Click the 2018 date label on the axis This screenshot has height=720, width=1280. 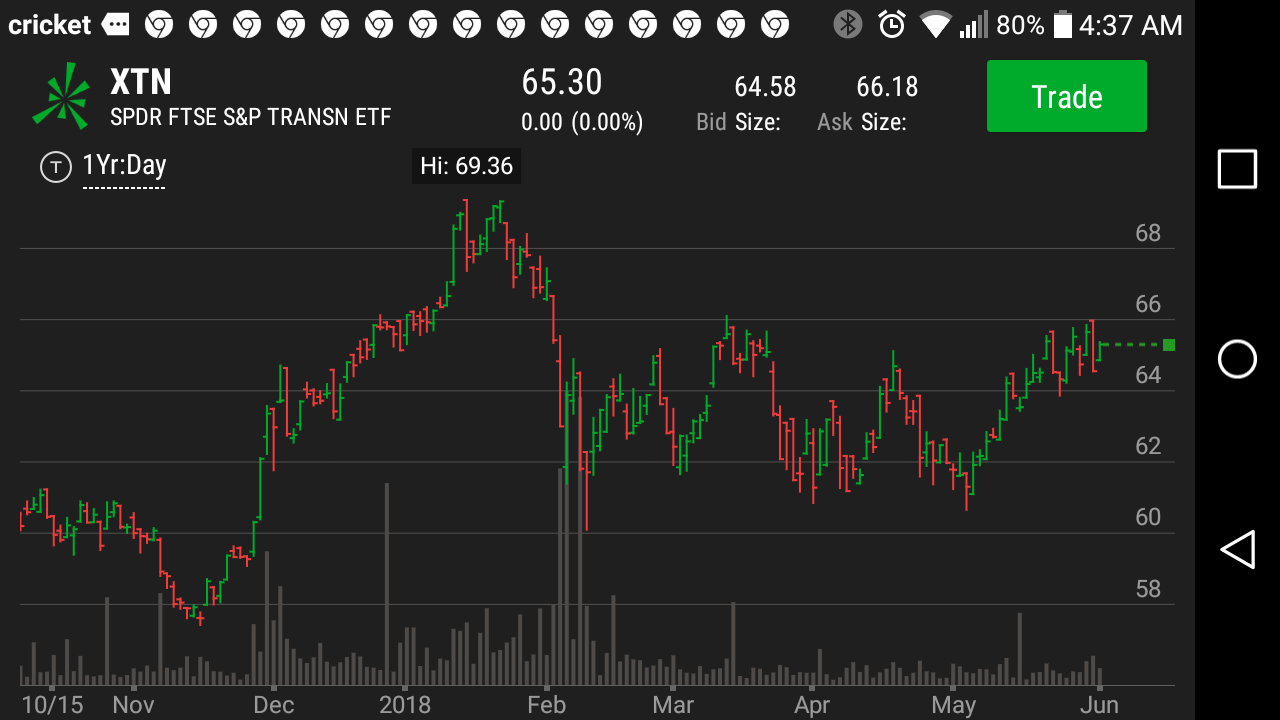405,705
